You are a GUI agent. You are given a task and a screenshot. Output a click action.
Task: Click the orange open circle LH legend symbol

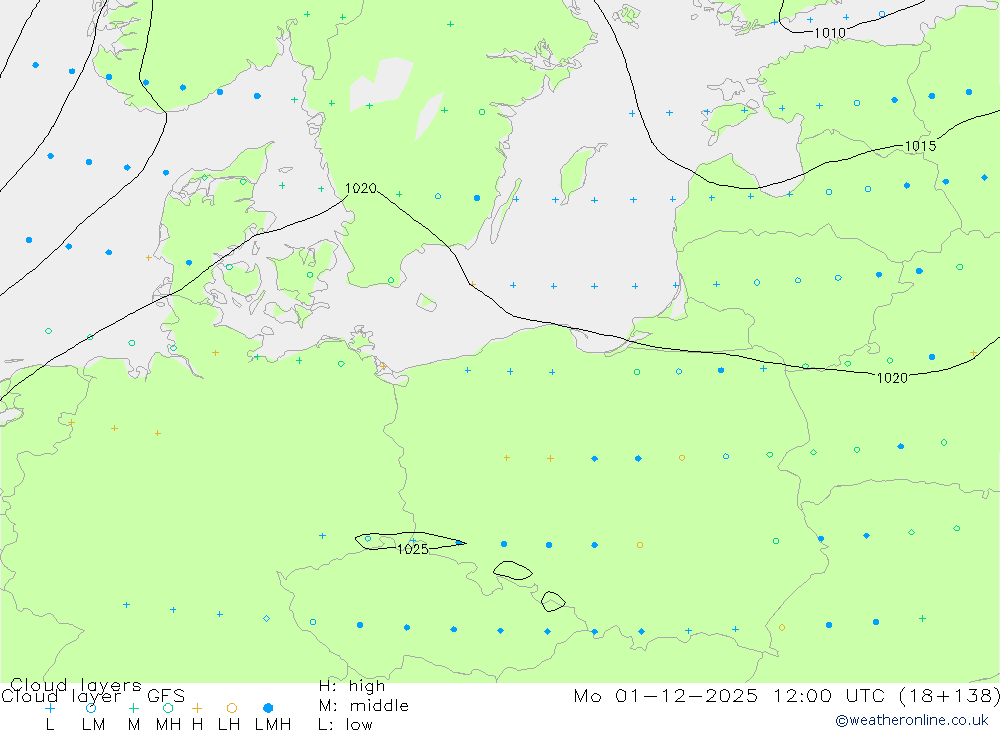pos(232,708)
